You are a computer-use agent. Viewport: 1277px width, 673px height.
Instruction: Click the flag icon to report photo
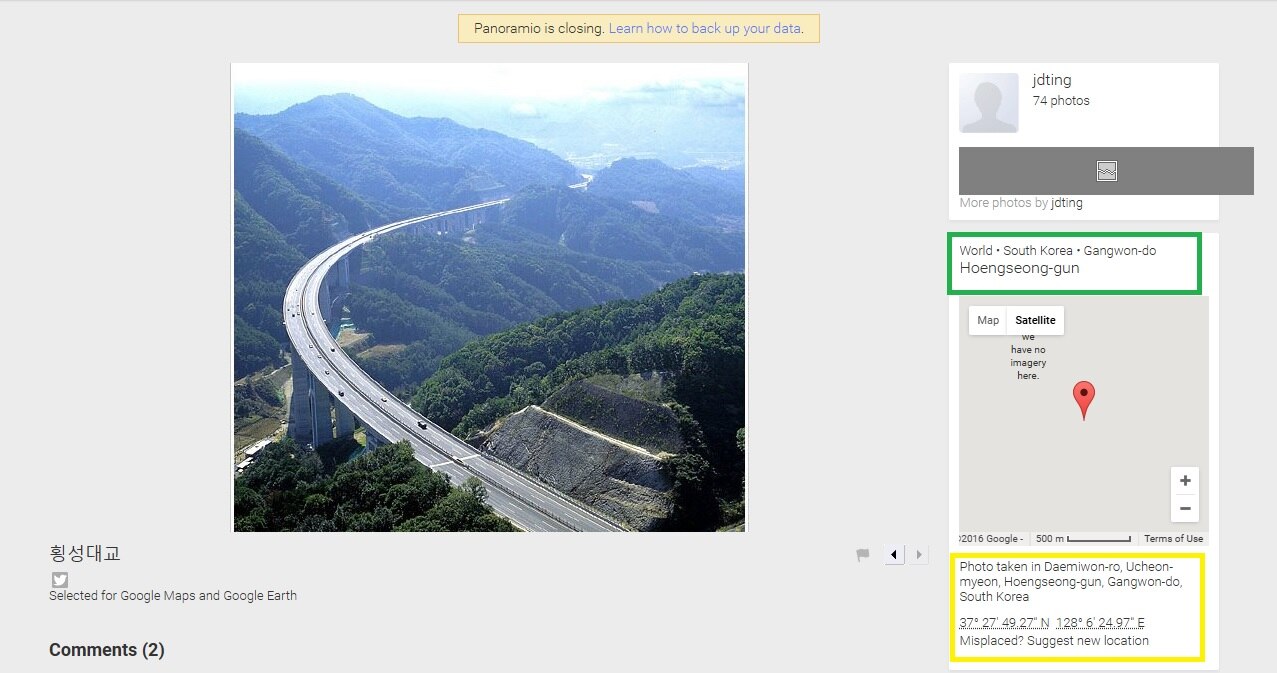pos(863,555)
